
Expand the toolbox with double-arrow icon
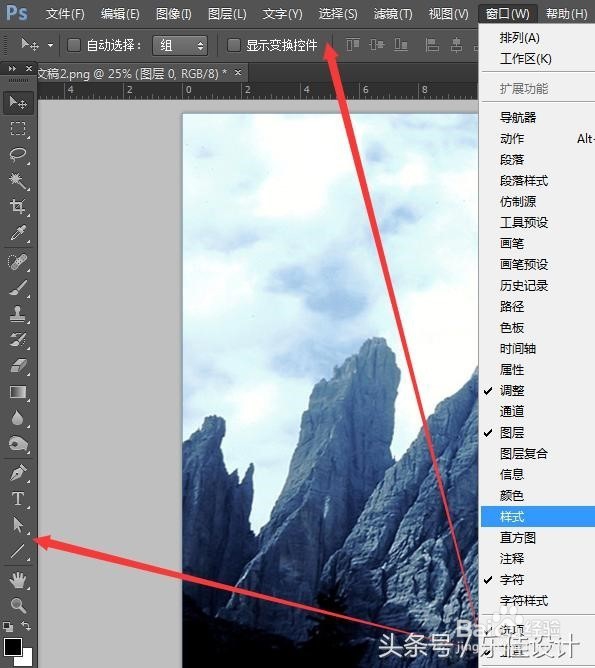point(12,69)
